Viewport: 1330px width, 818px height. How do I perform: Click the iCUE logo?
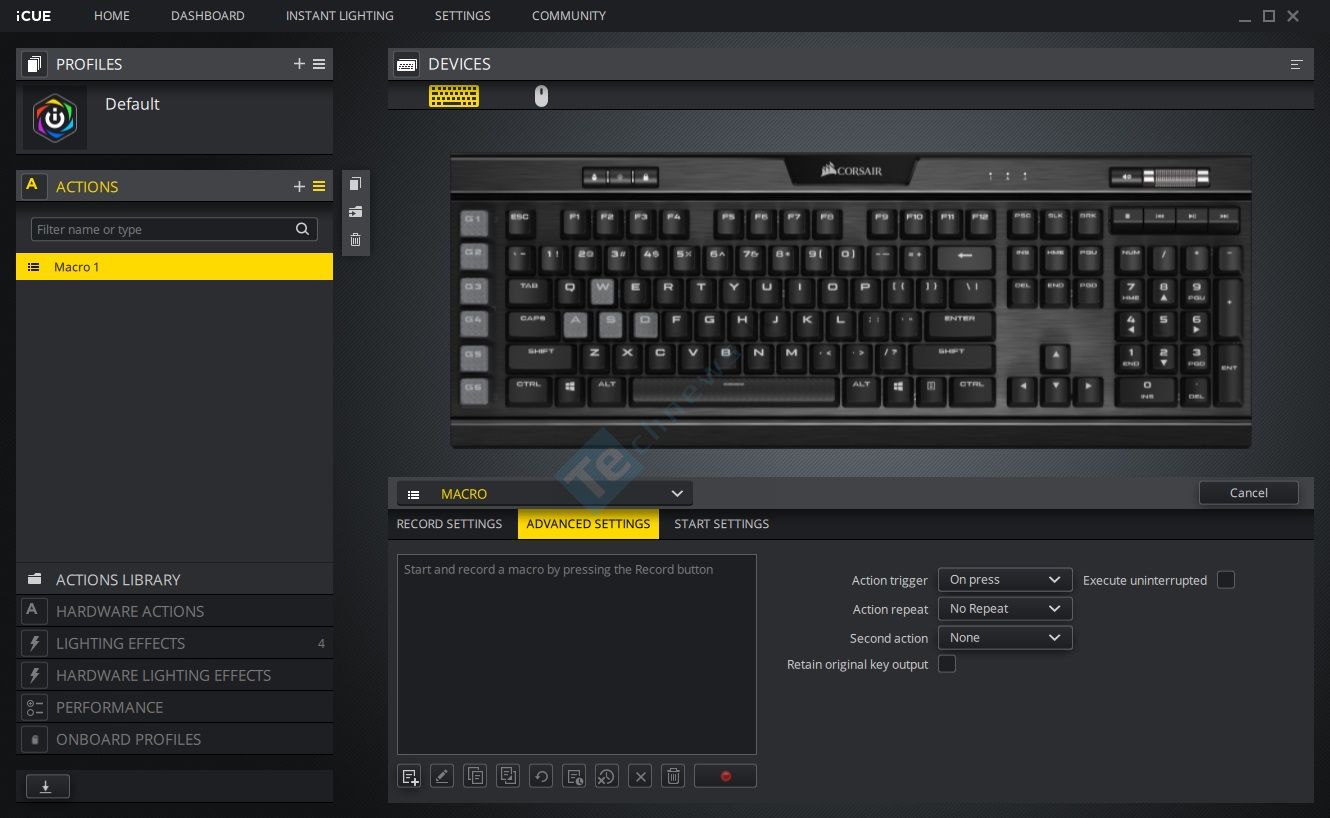coord(34,16)
